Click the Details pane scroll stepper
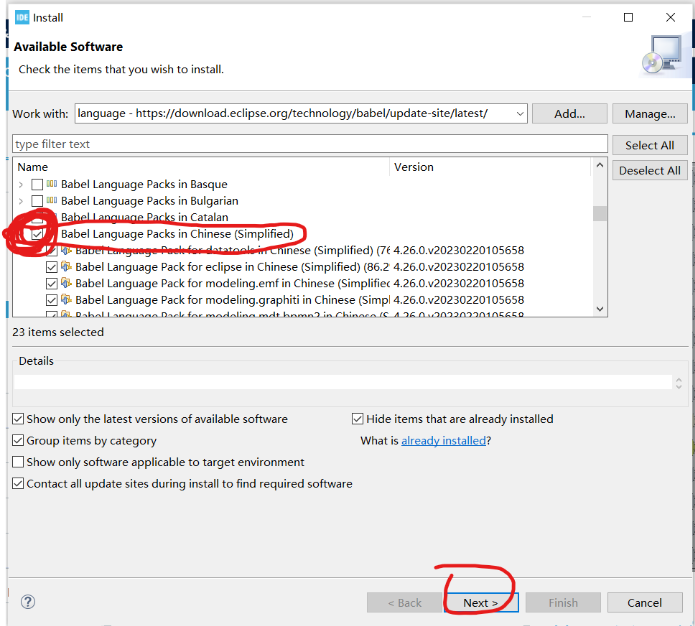695x626 pixels. 679,383
